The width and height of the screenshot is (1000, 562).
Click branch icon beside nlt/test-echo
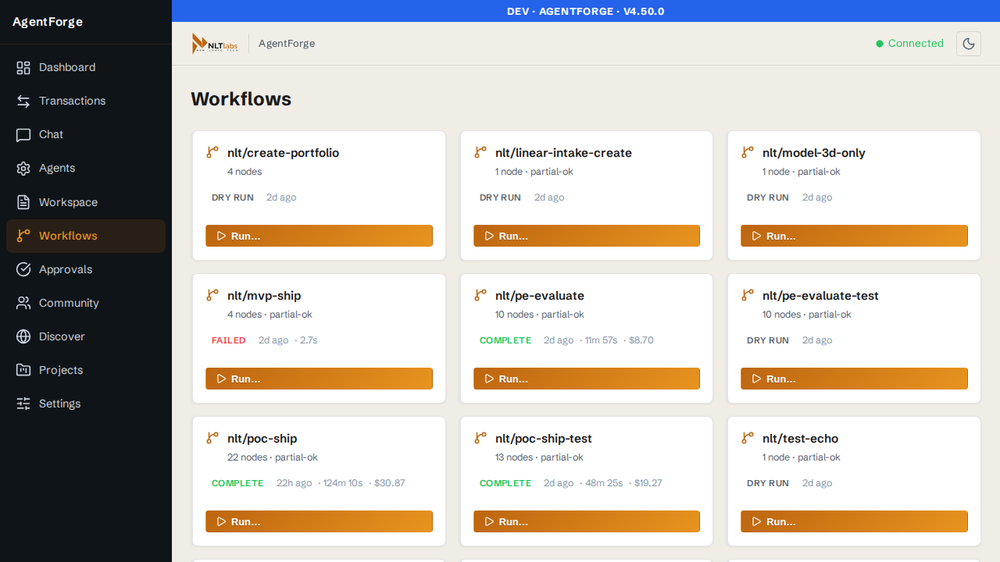click(x=747, y=438)
